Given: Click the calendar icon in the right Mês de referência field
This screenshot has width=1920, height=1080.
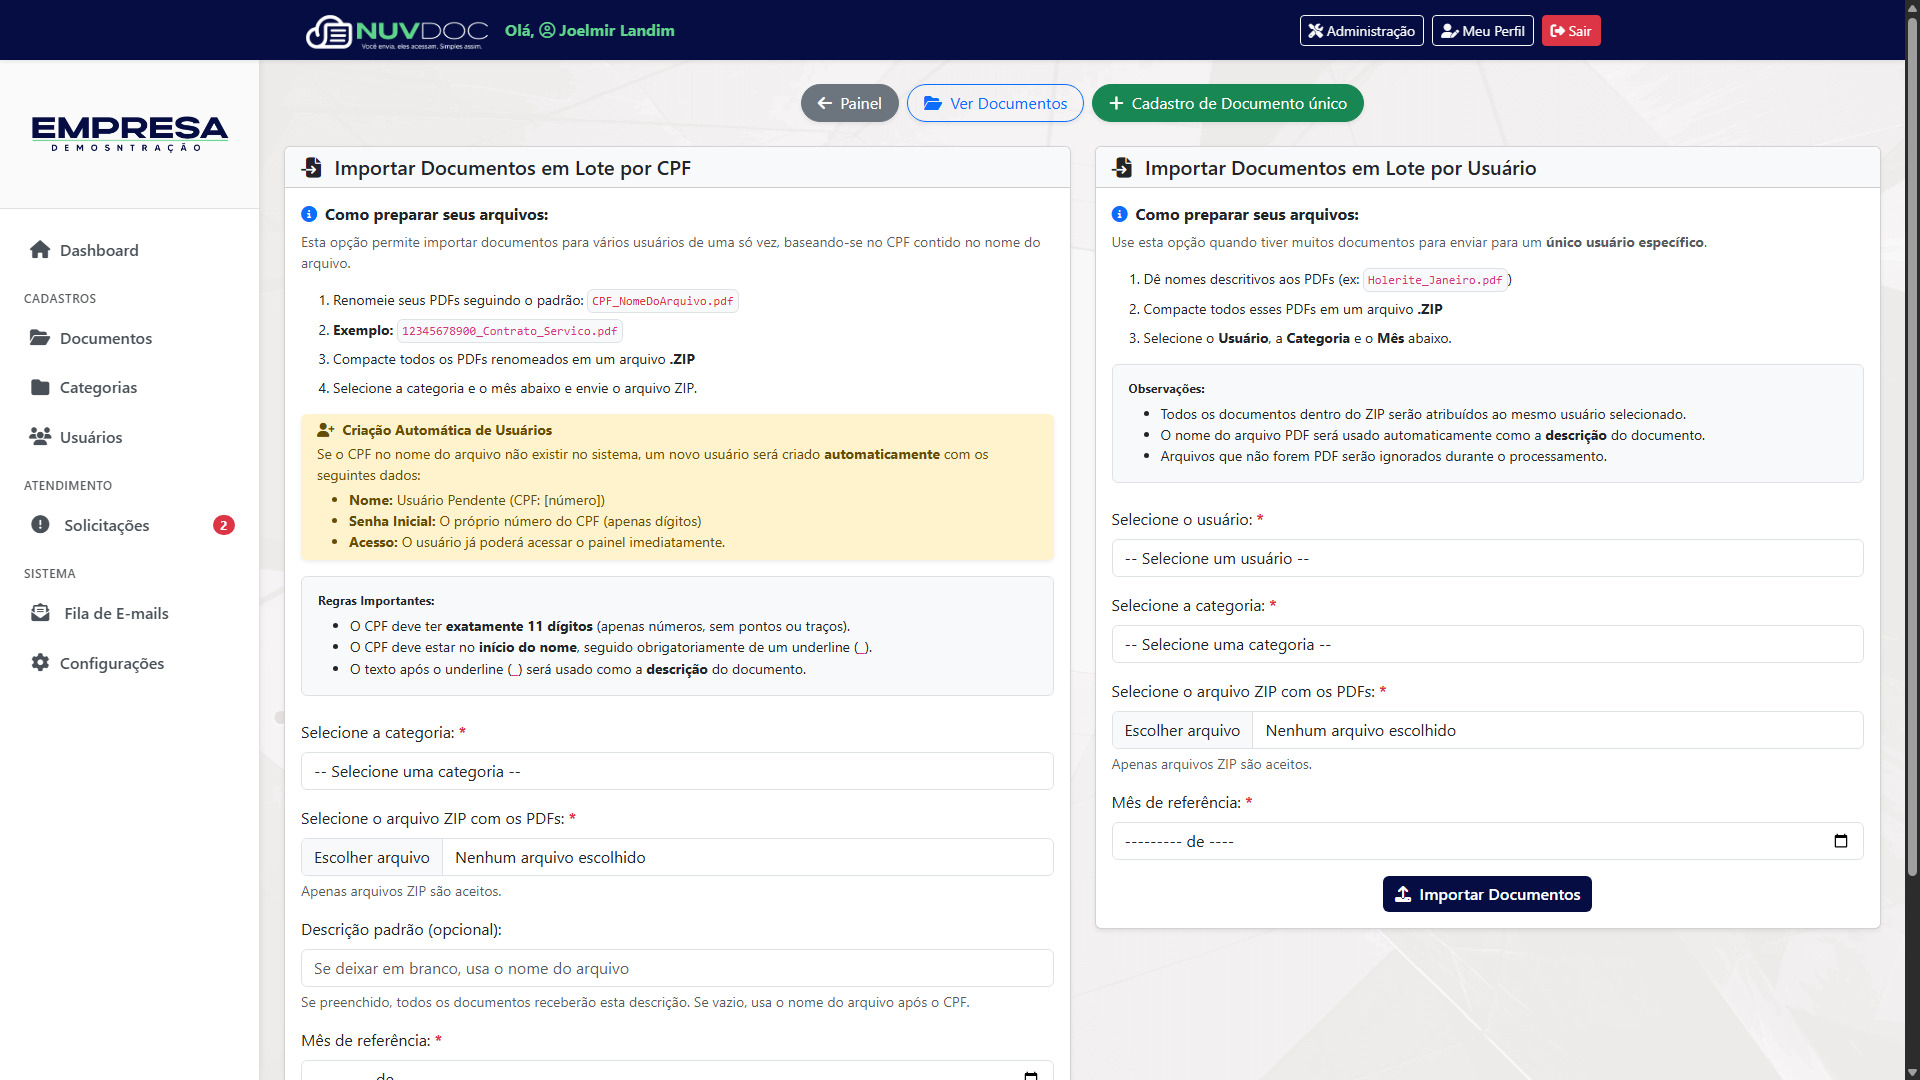Looking at the screenshot, I should coord(1841,841).
